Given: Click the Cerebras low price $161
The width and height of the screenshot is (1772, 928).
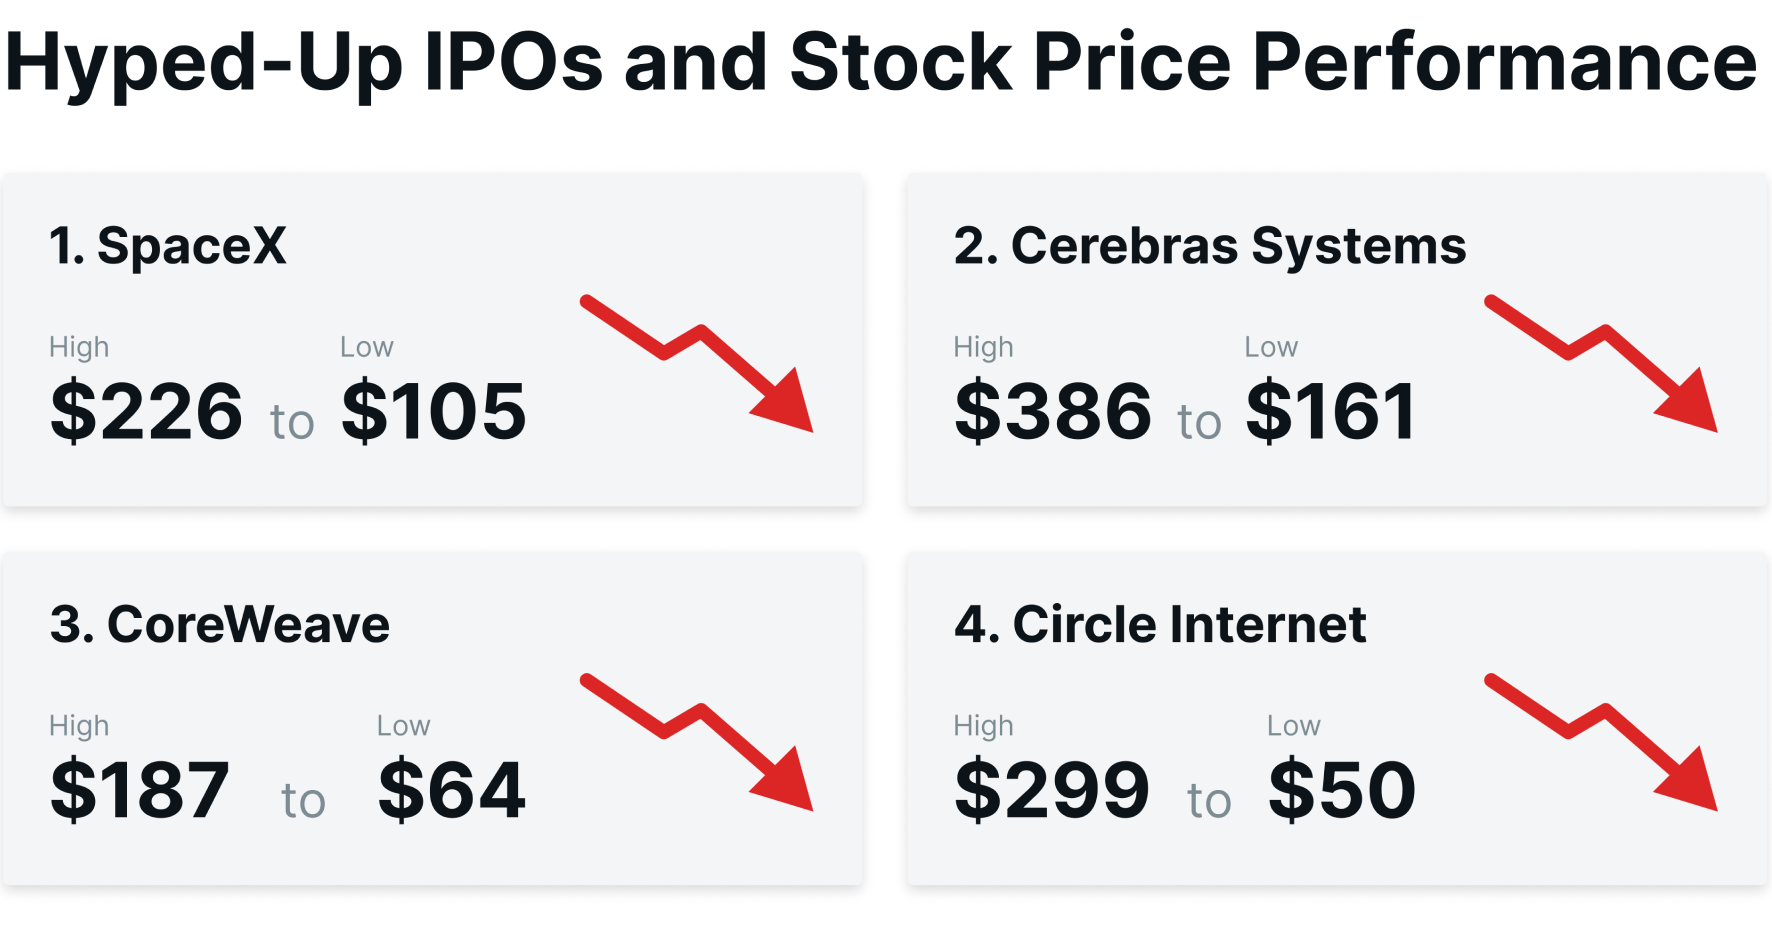Looking at the screenshot, I should click(x=1330, y=411).
